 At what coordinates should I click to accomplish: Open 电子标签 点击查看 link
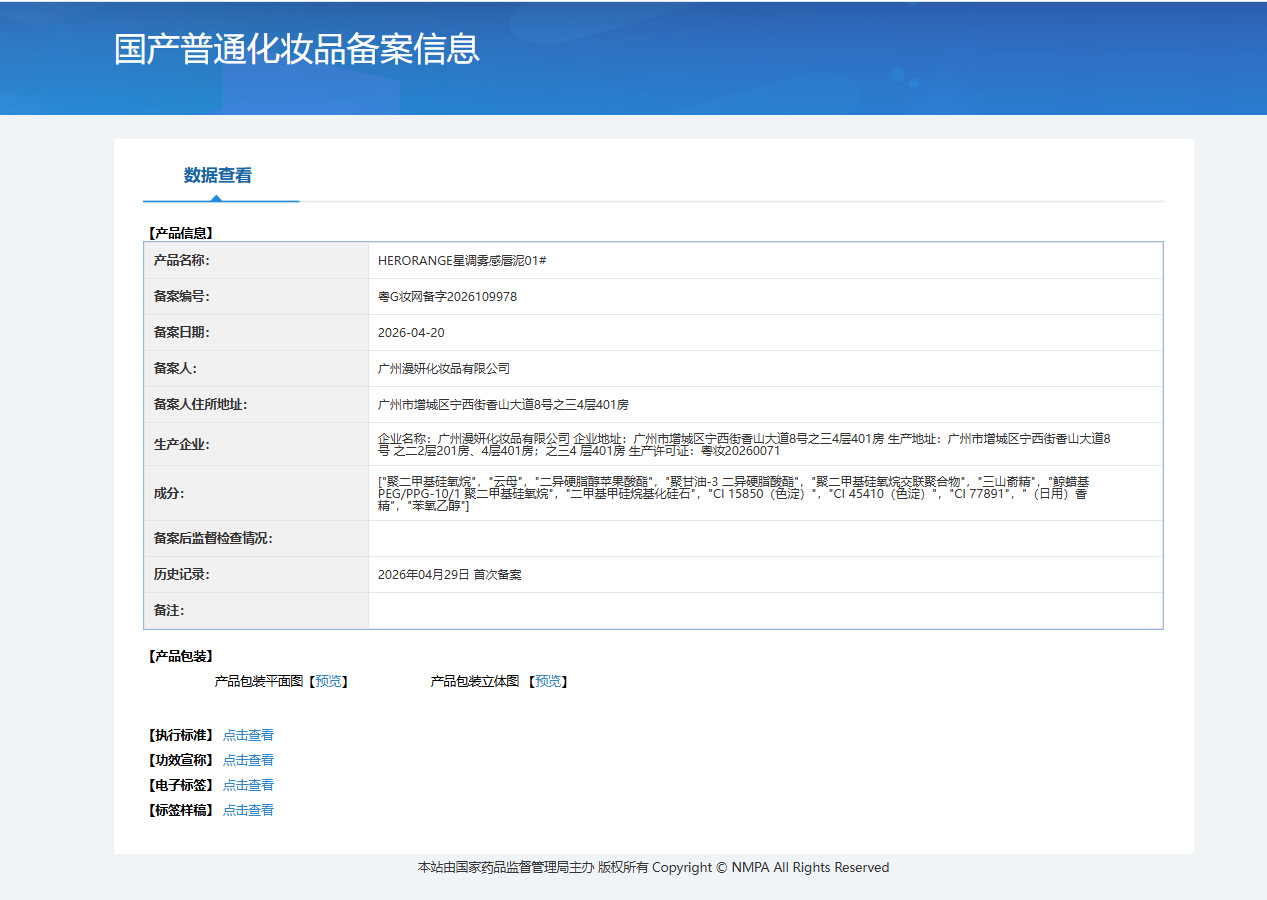coord(248,785)
